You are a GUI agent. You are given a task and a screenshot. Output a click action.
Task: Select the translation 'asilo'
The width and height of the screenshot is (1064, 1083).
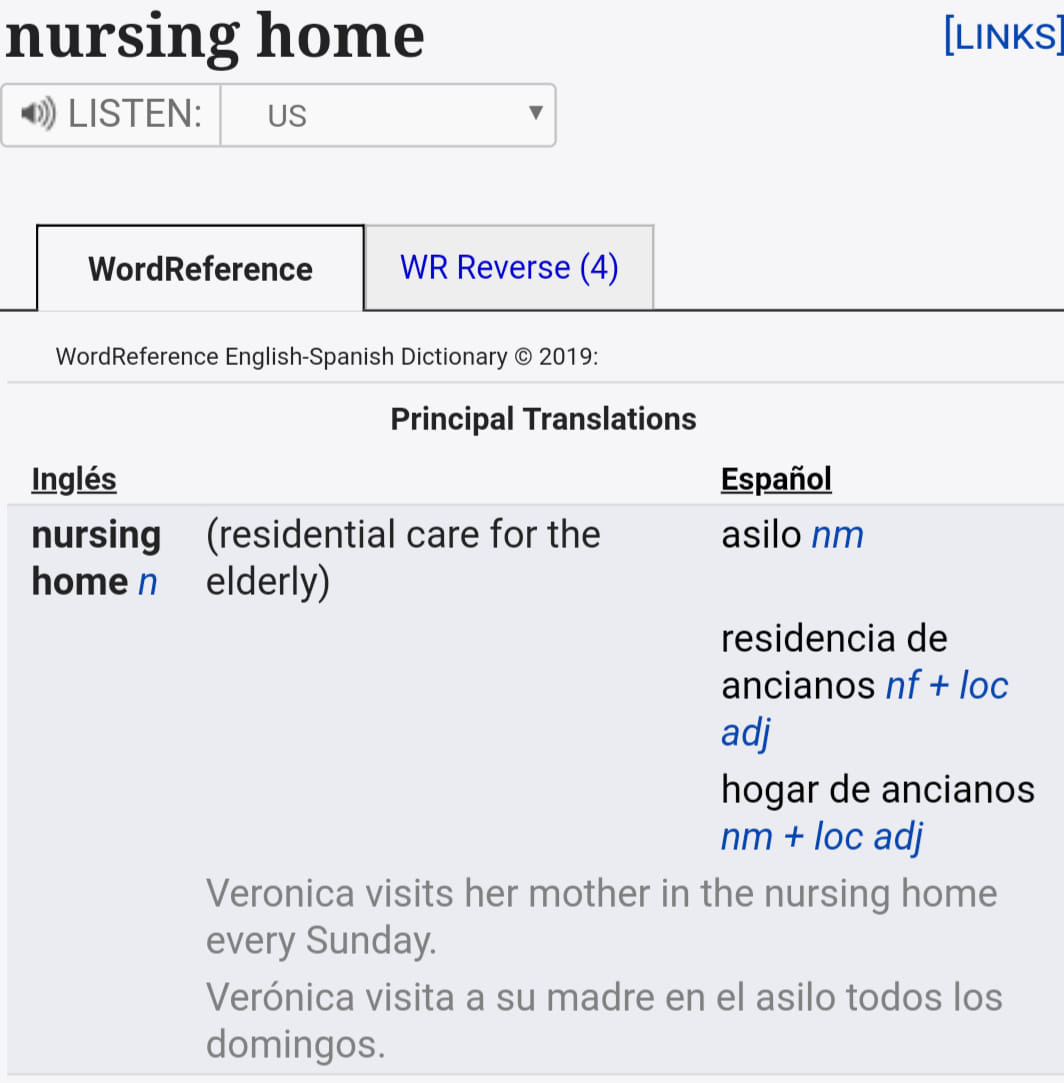[x=761, y=535]
